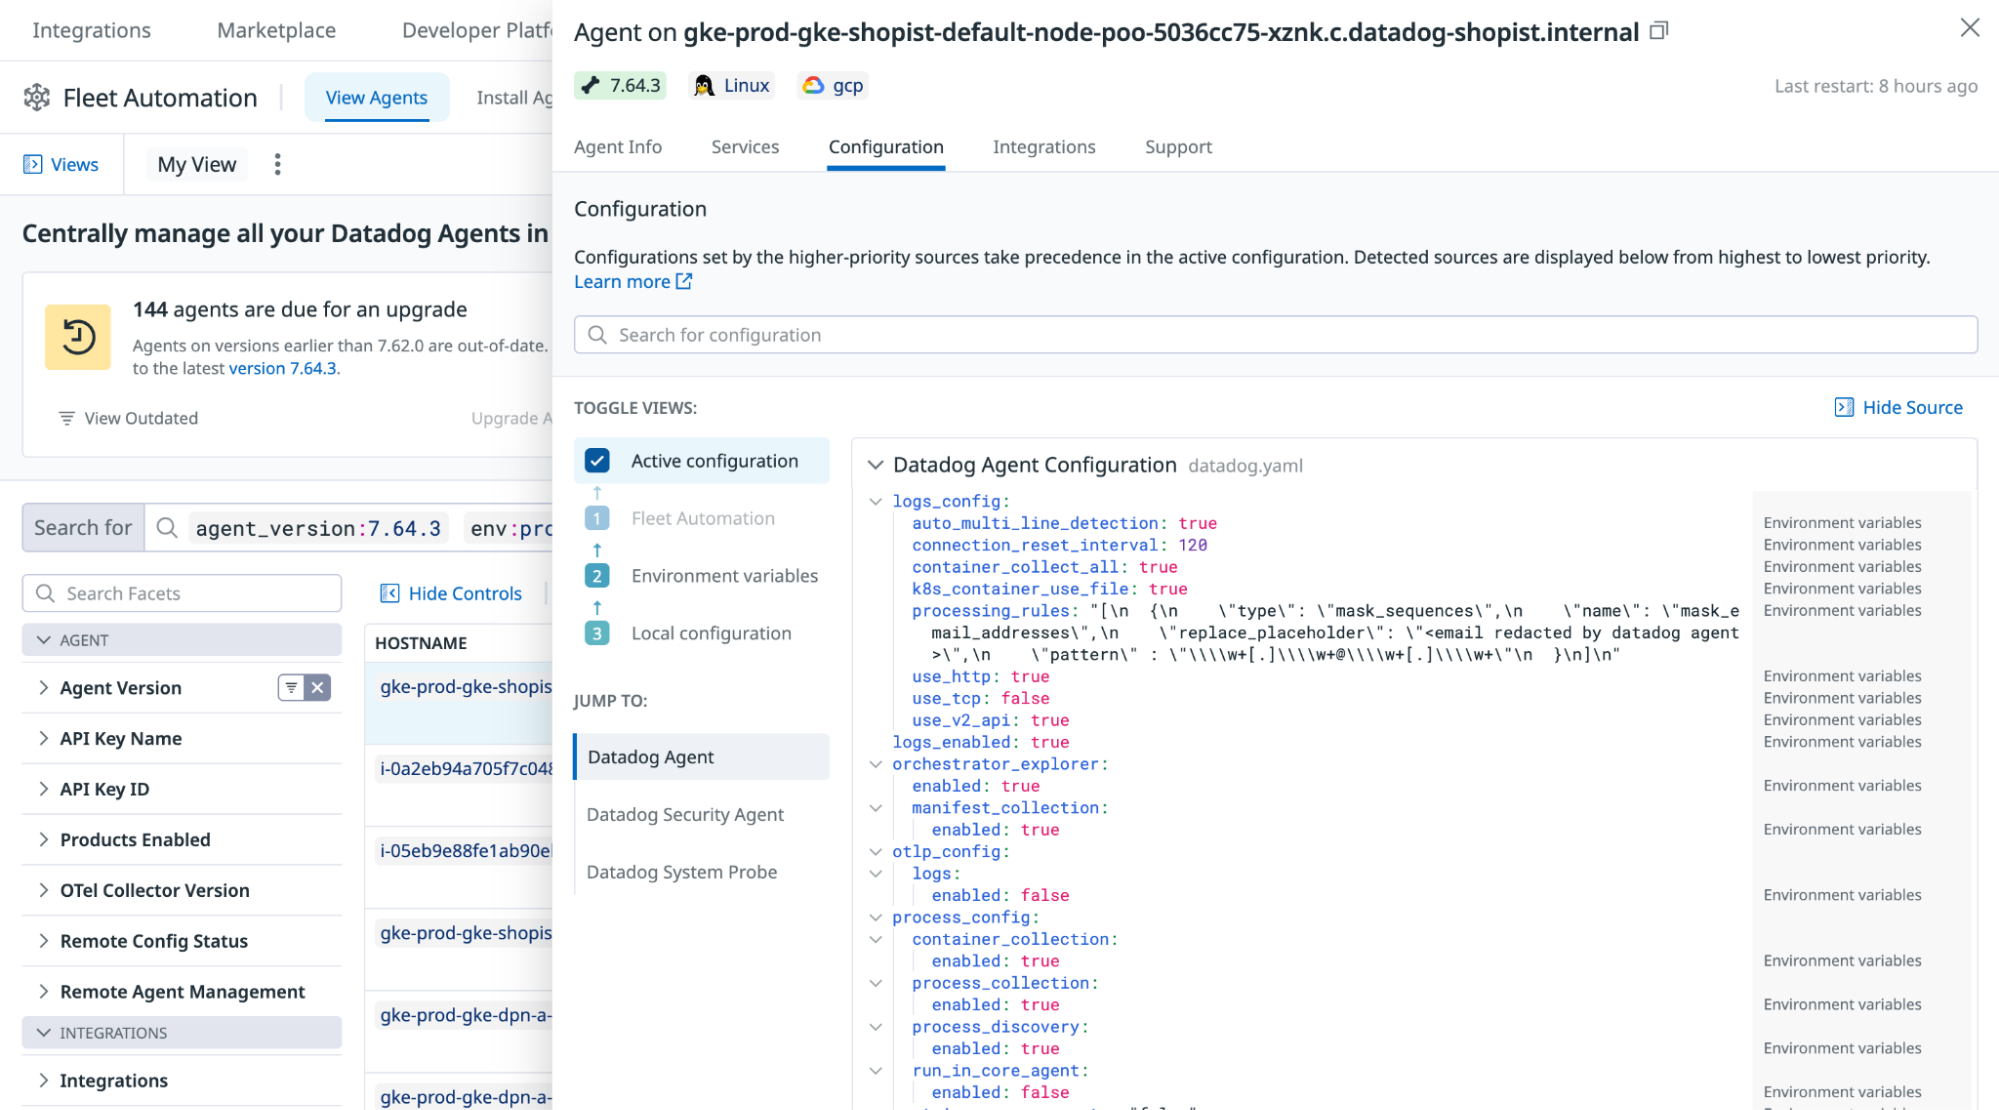Click Hide Controls
The image size is (1999, 1110).
[x=451, y=593]
